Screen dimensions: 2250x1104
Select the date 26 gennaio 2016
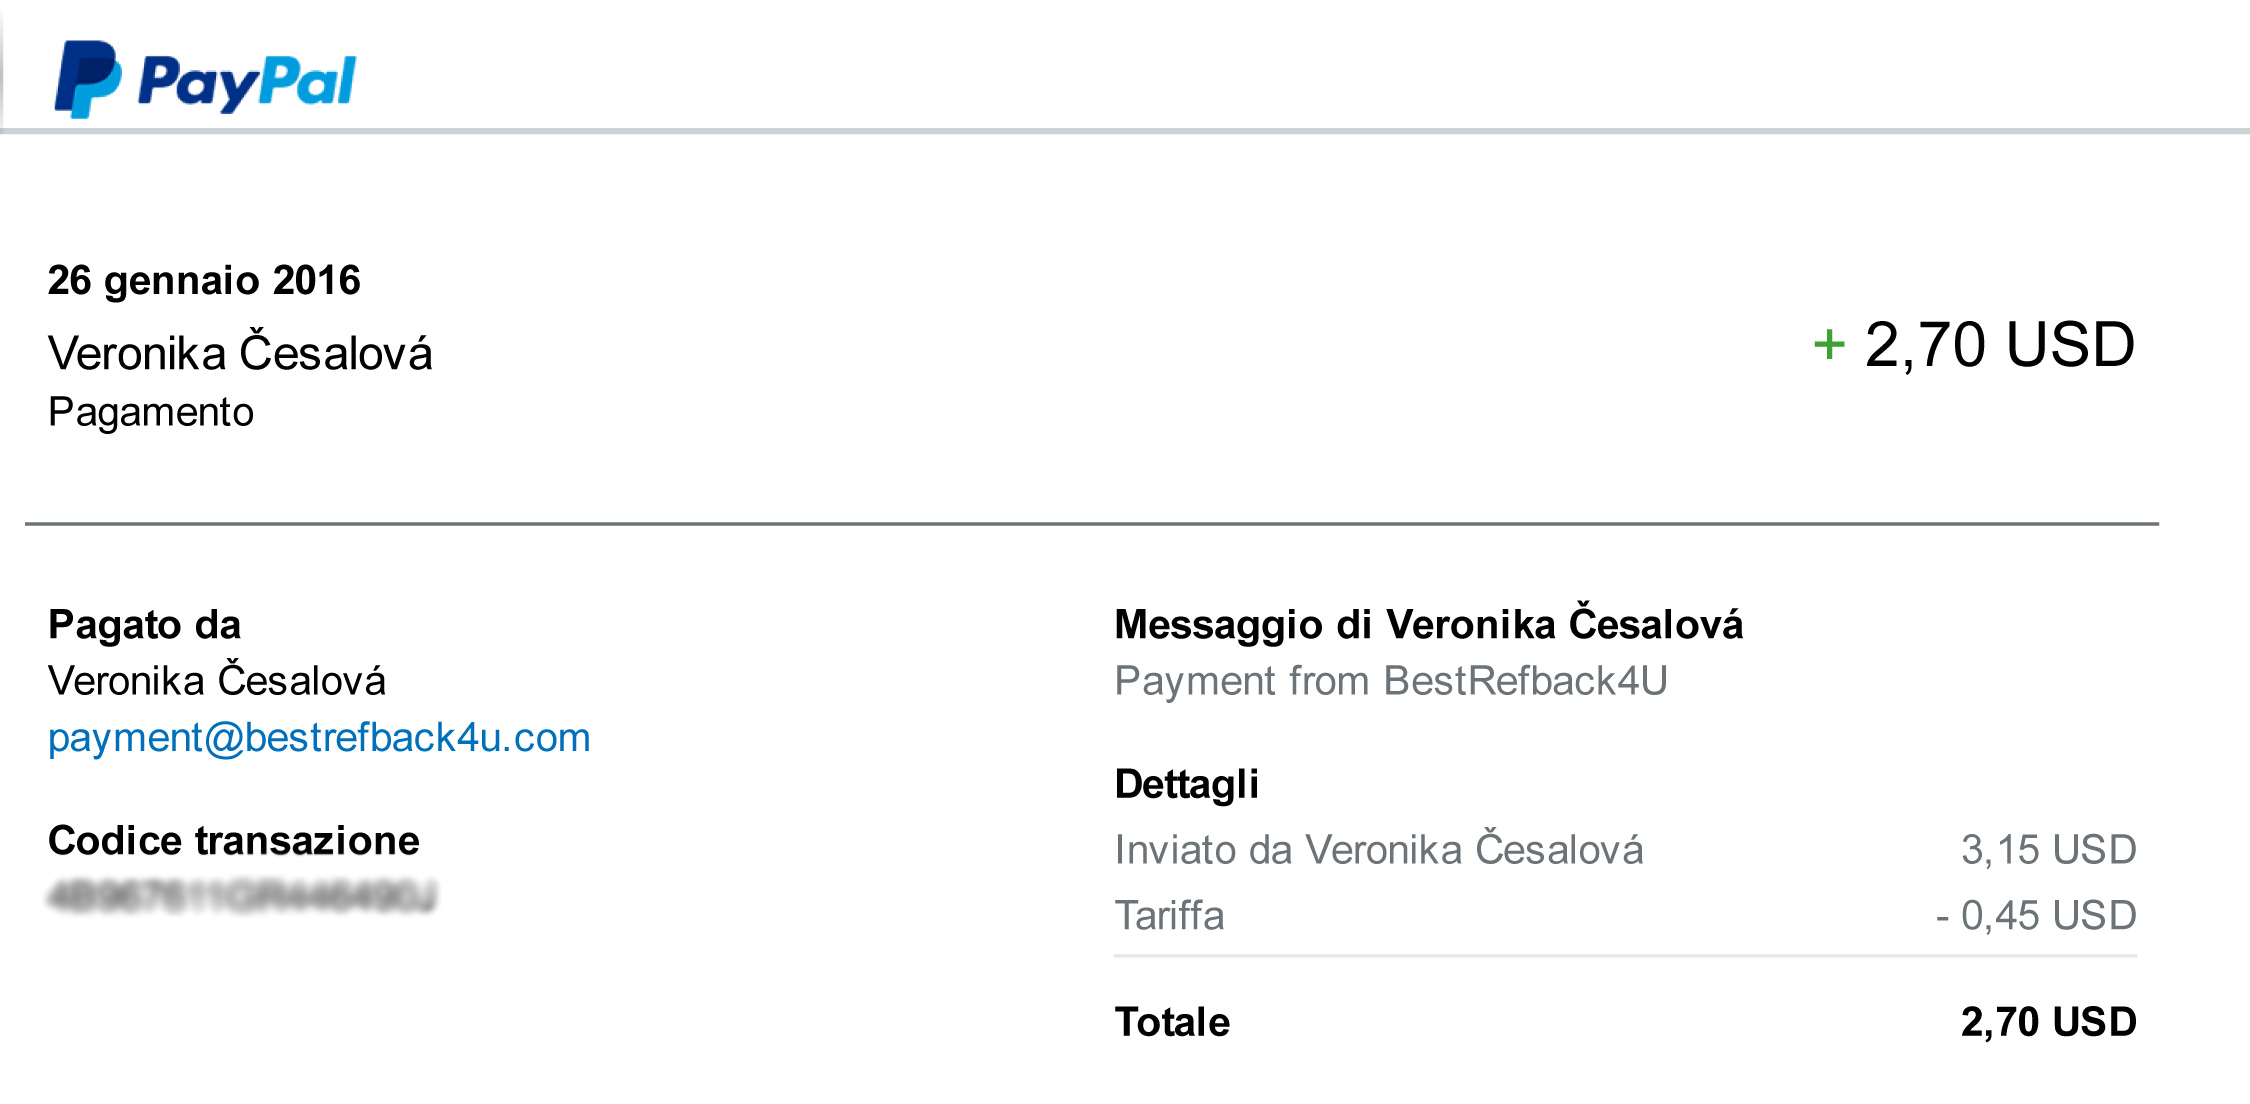click(x=204, y=280)
